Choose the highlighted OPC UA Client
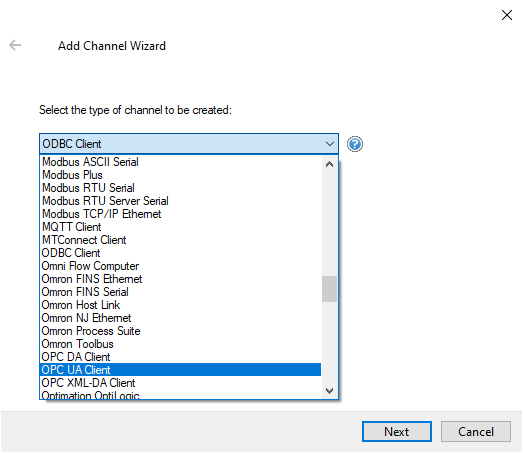Screen dimensions: 523x453 [x=180, y=370]
